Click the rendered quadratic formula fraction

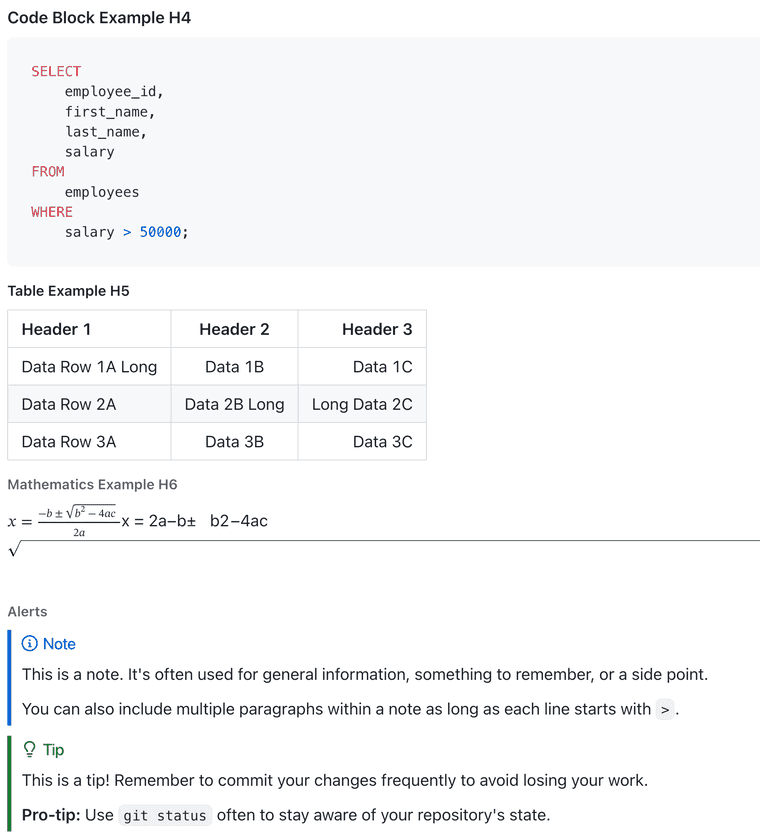coord(78,521)
